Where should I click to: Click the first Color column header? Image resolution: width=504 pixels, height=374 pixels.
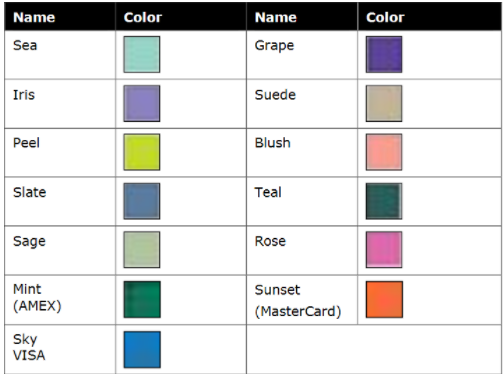pyautogui.click(x=143, y=17)
